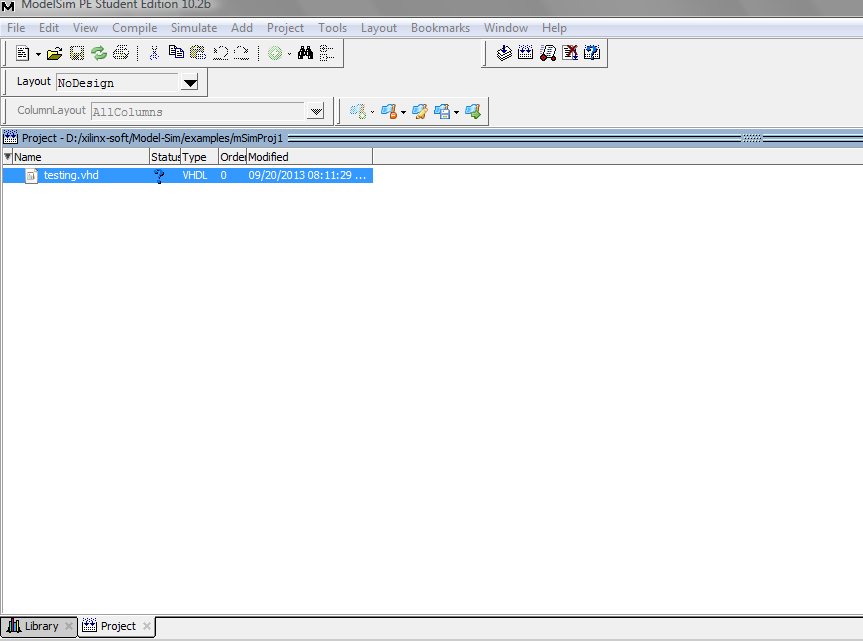Click the New file toolbar icon
Viewport: 863px width, 641px height.
(23, 53)
